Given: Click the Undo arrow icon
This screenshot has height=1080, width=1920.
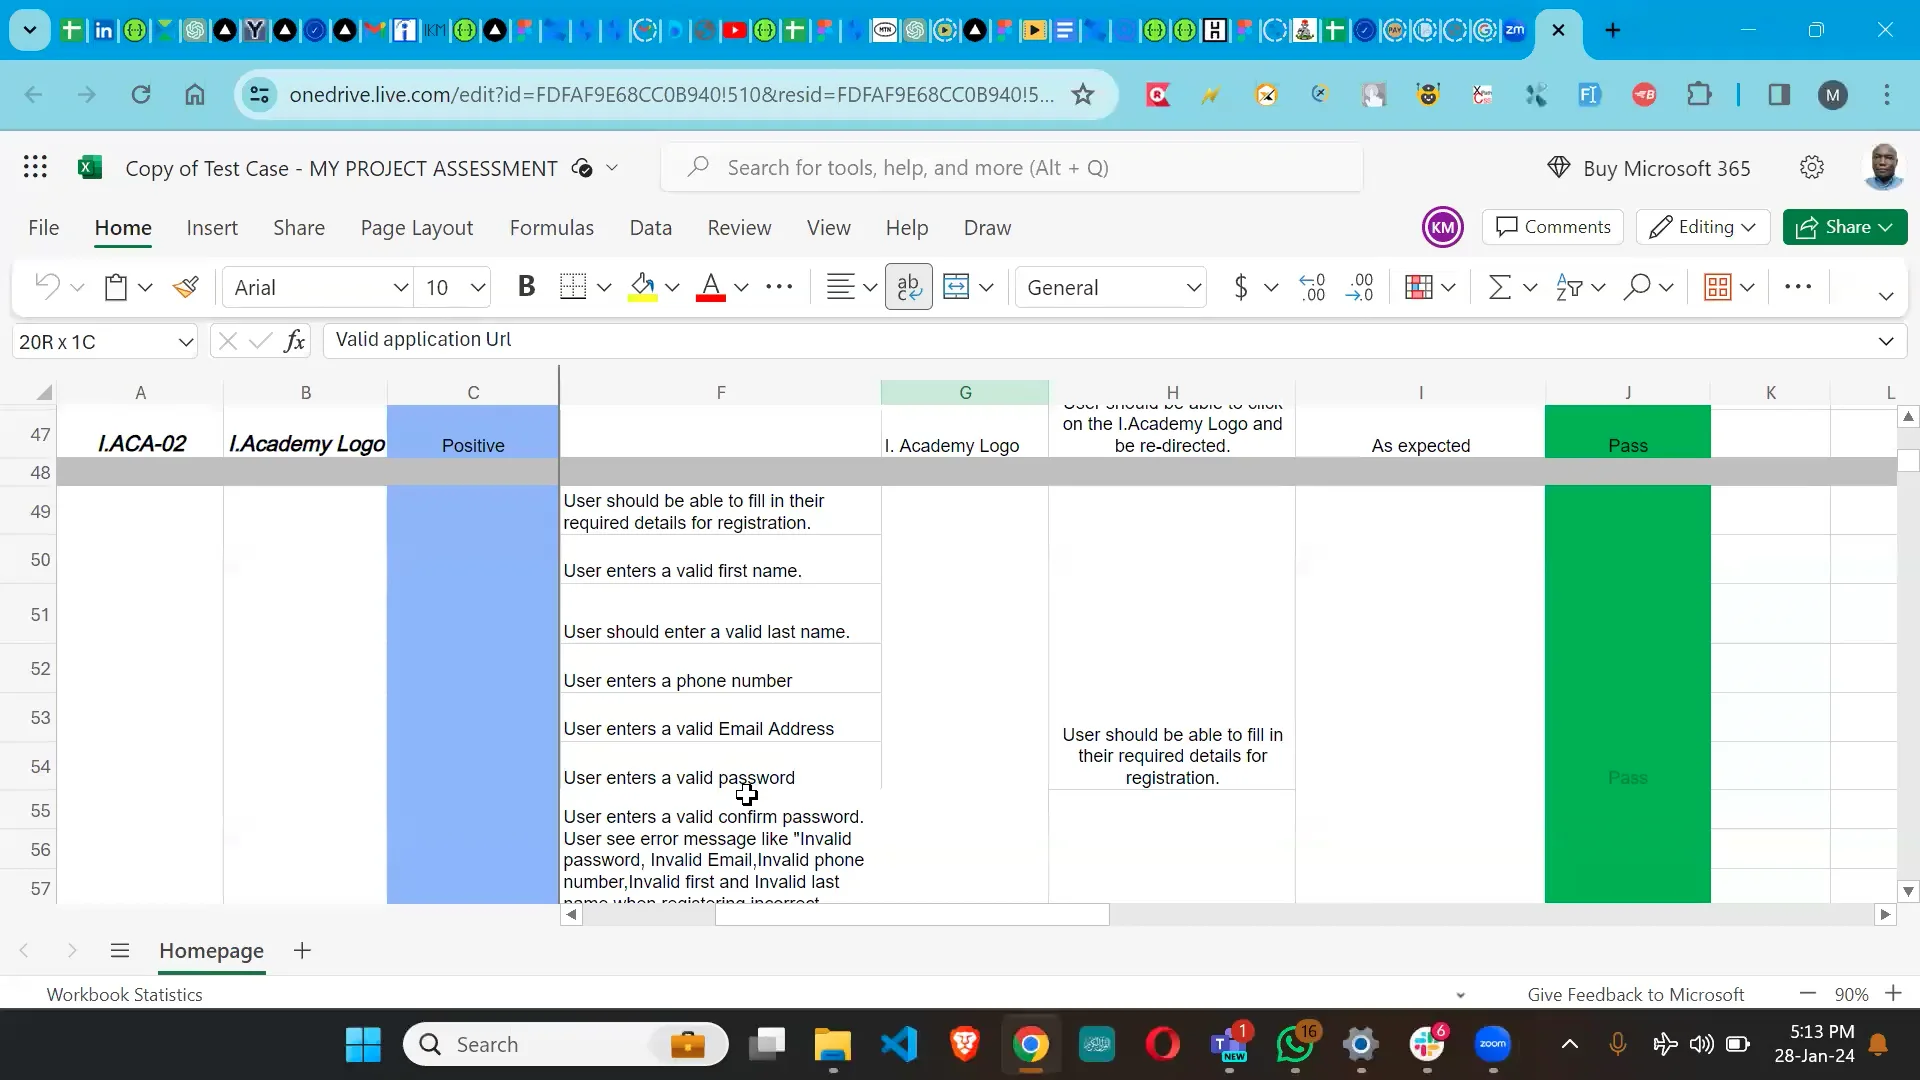Looking at the screenshot, I should 46,287.
